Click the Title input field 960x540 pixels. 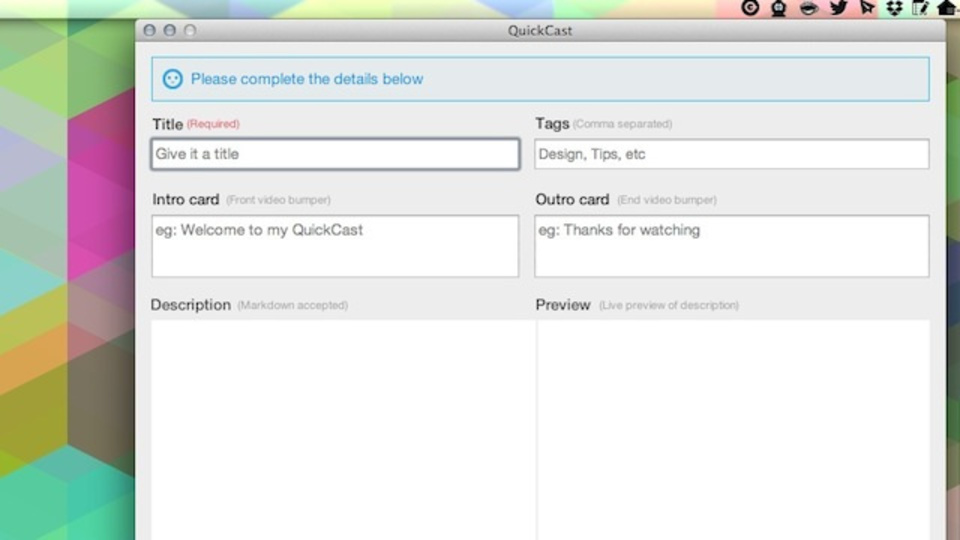click(x=335, y=154)
